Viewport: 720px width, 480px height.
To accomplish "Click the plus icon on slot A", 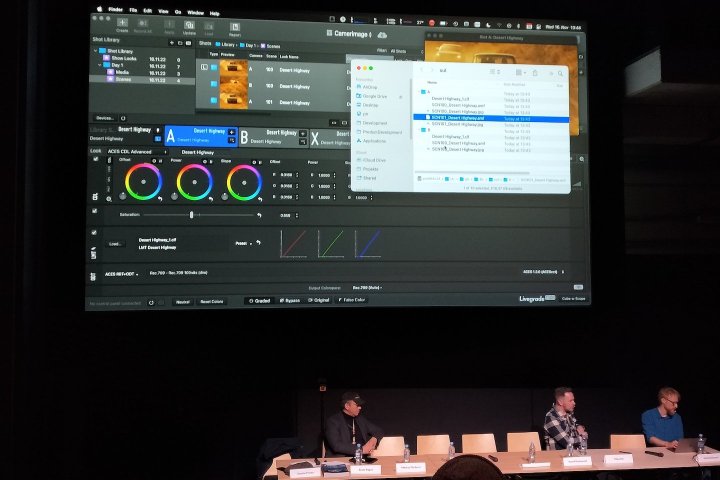I will [231, 132].
